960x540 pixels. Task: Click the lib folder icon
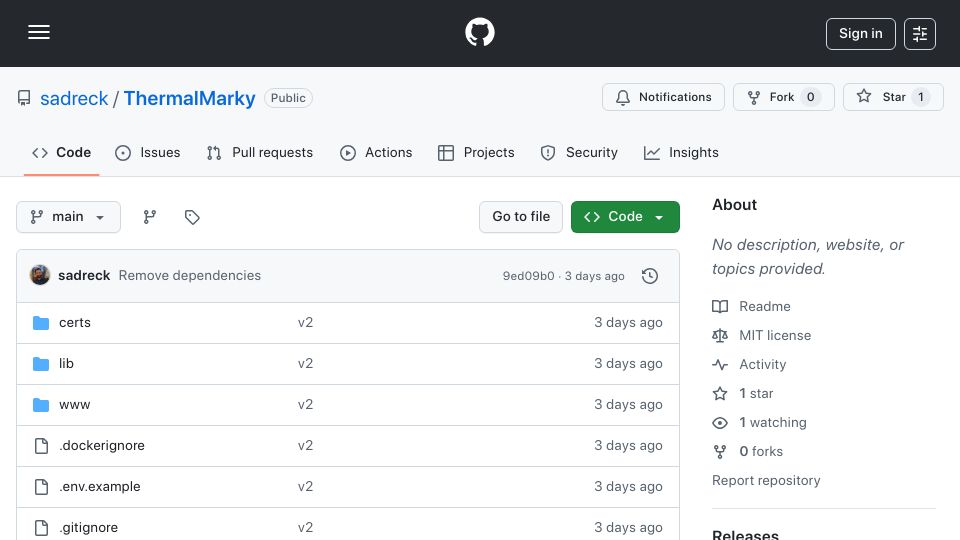point(41,364)
